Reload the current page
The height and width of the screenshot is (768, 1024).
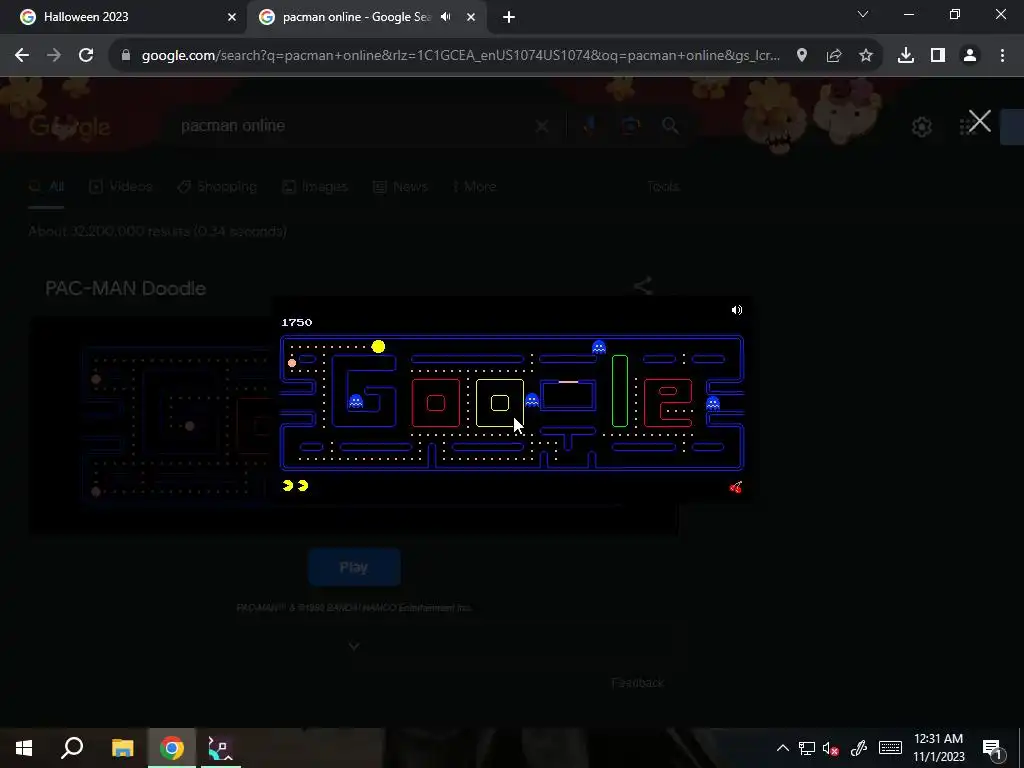[x=86, y=56]
